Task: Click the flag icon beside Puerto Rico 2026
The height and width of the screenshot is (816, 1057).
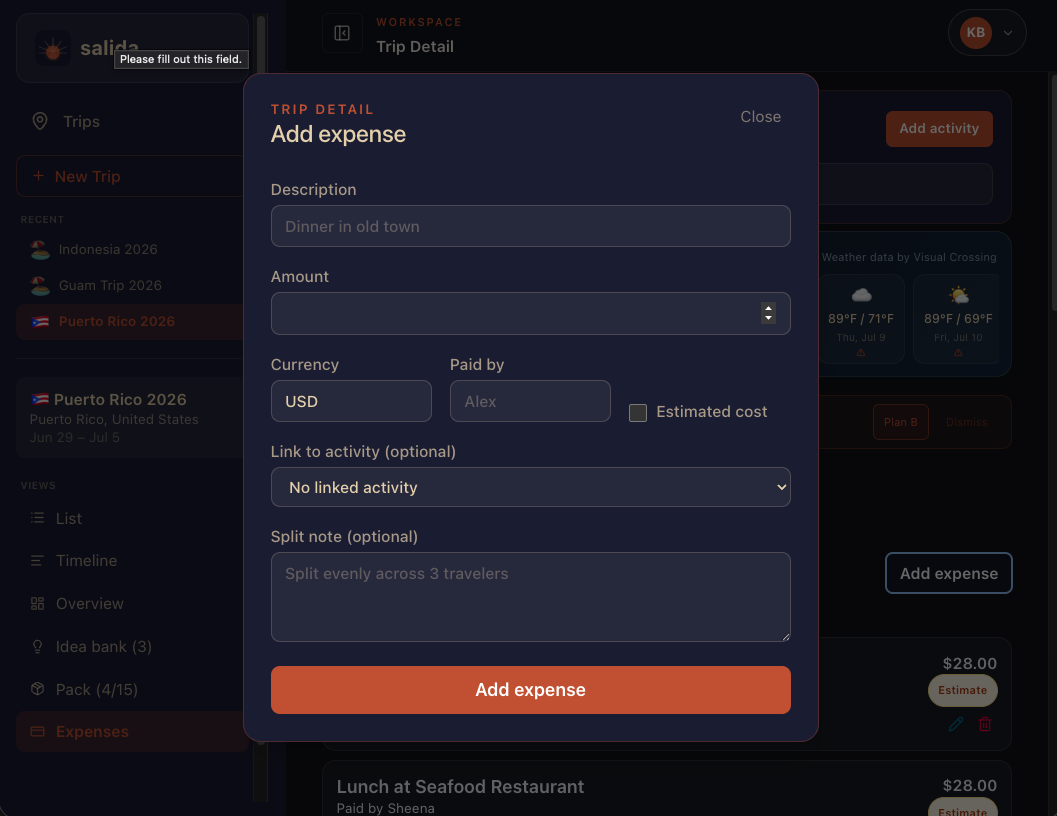Action: 40,322
